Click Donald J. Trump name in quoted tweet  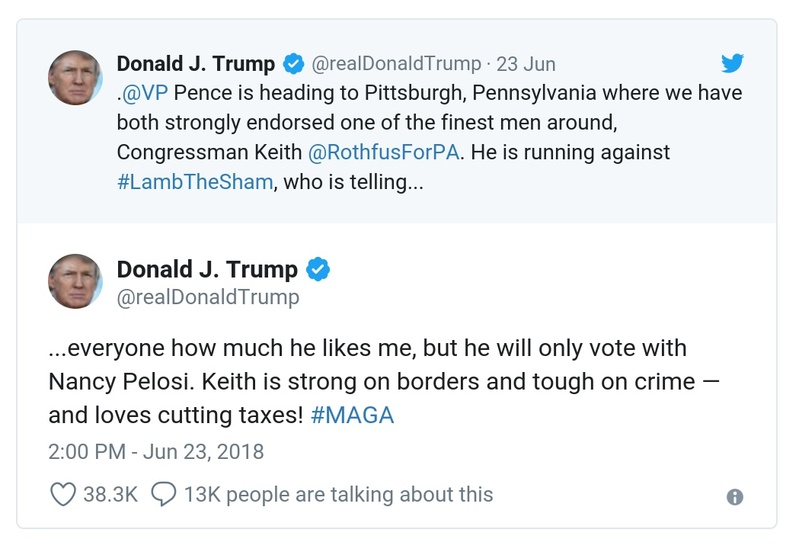[x=196, y=64]
